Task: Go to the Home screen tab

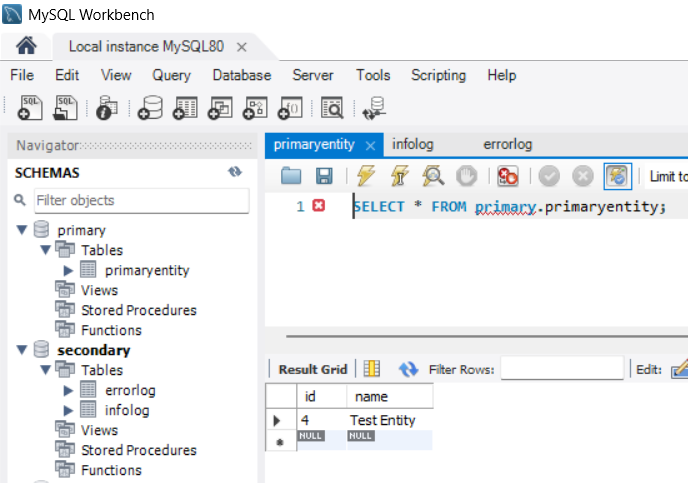Action: 26,46
